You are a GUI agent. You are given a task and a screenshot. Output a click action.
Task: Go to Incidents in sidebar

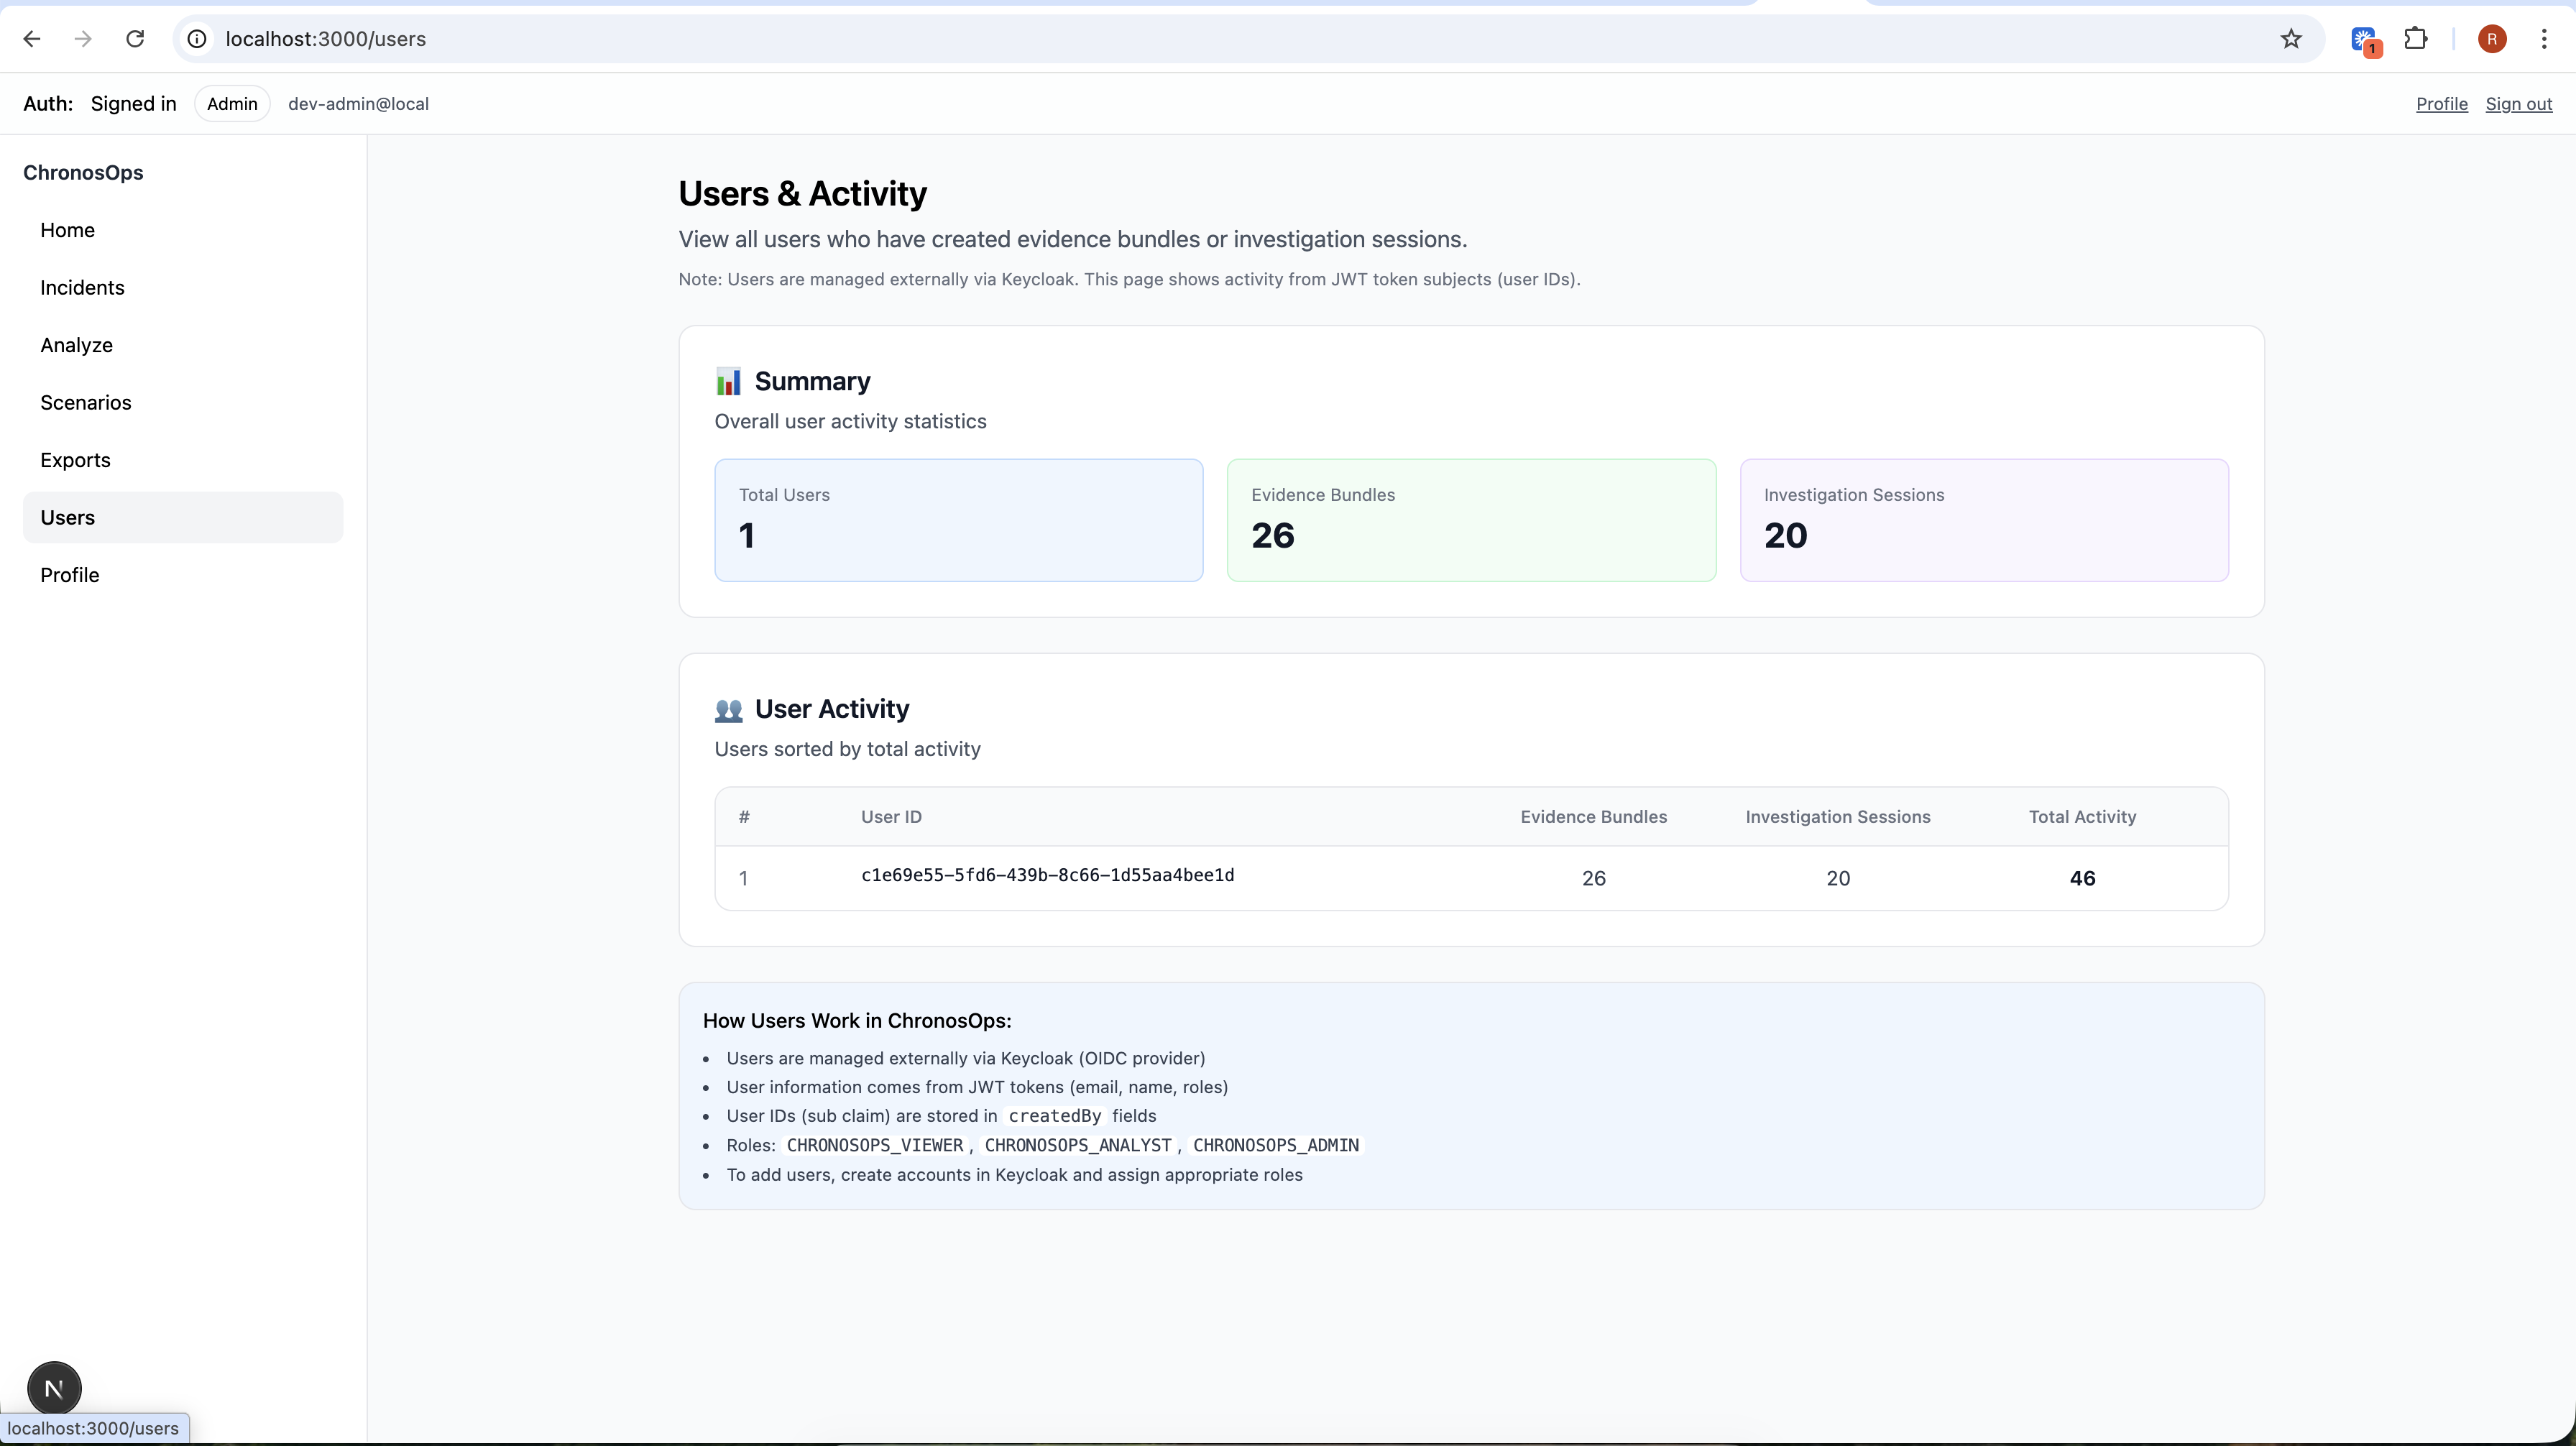[82, 288]
